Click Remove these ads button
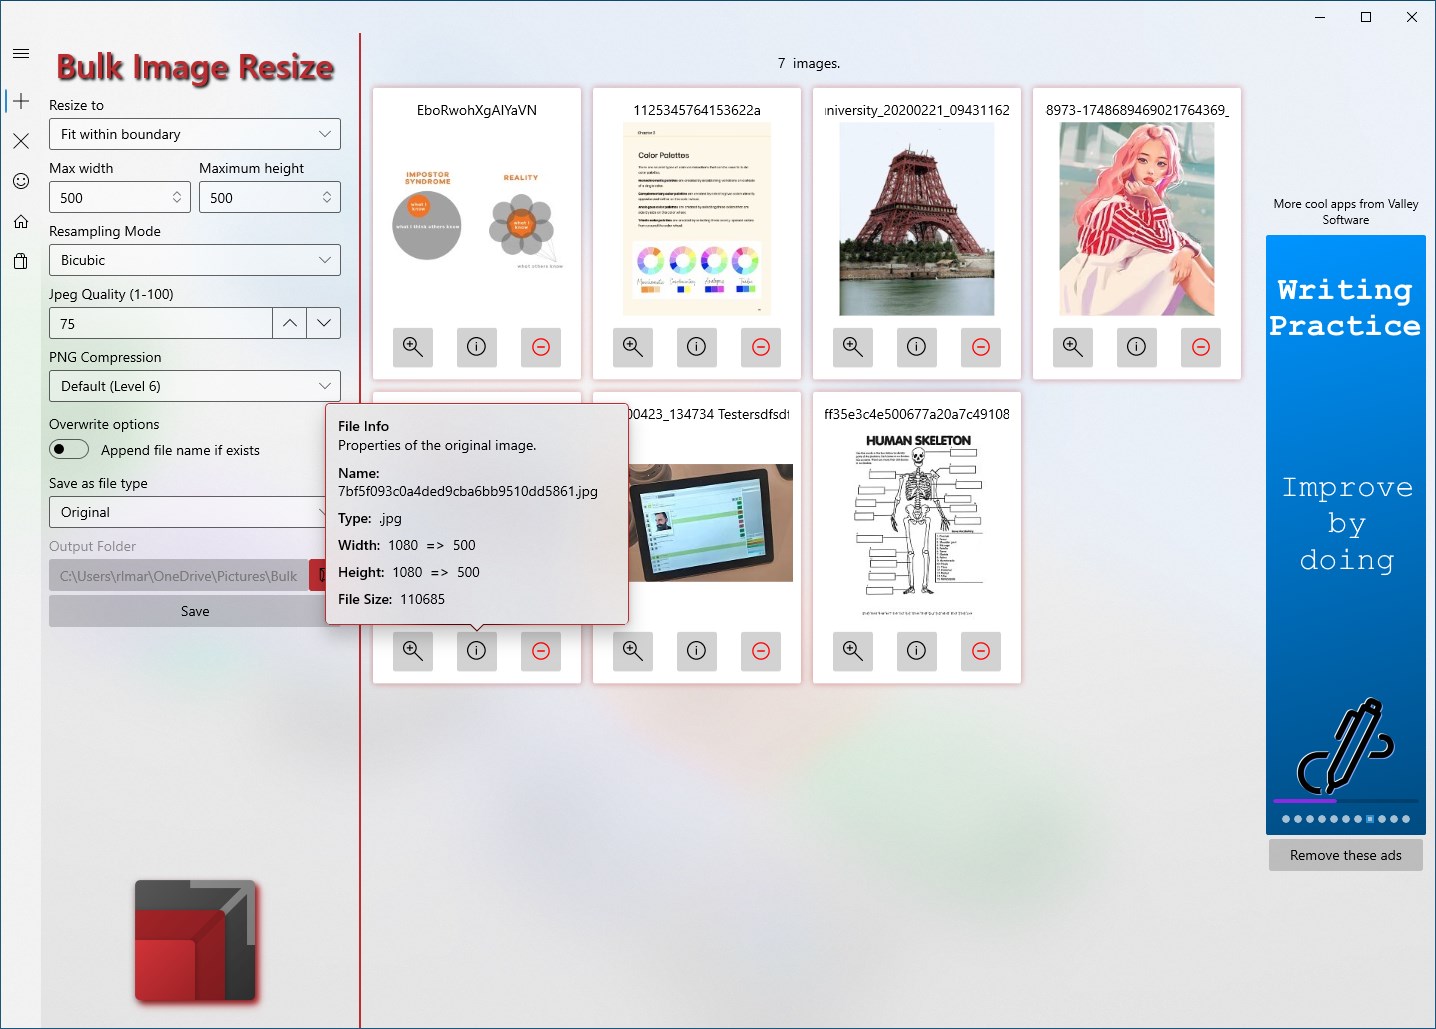Screen dimensions: 1436x1029 tap(1346, 855)
